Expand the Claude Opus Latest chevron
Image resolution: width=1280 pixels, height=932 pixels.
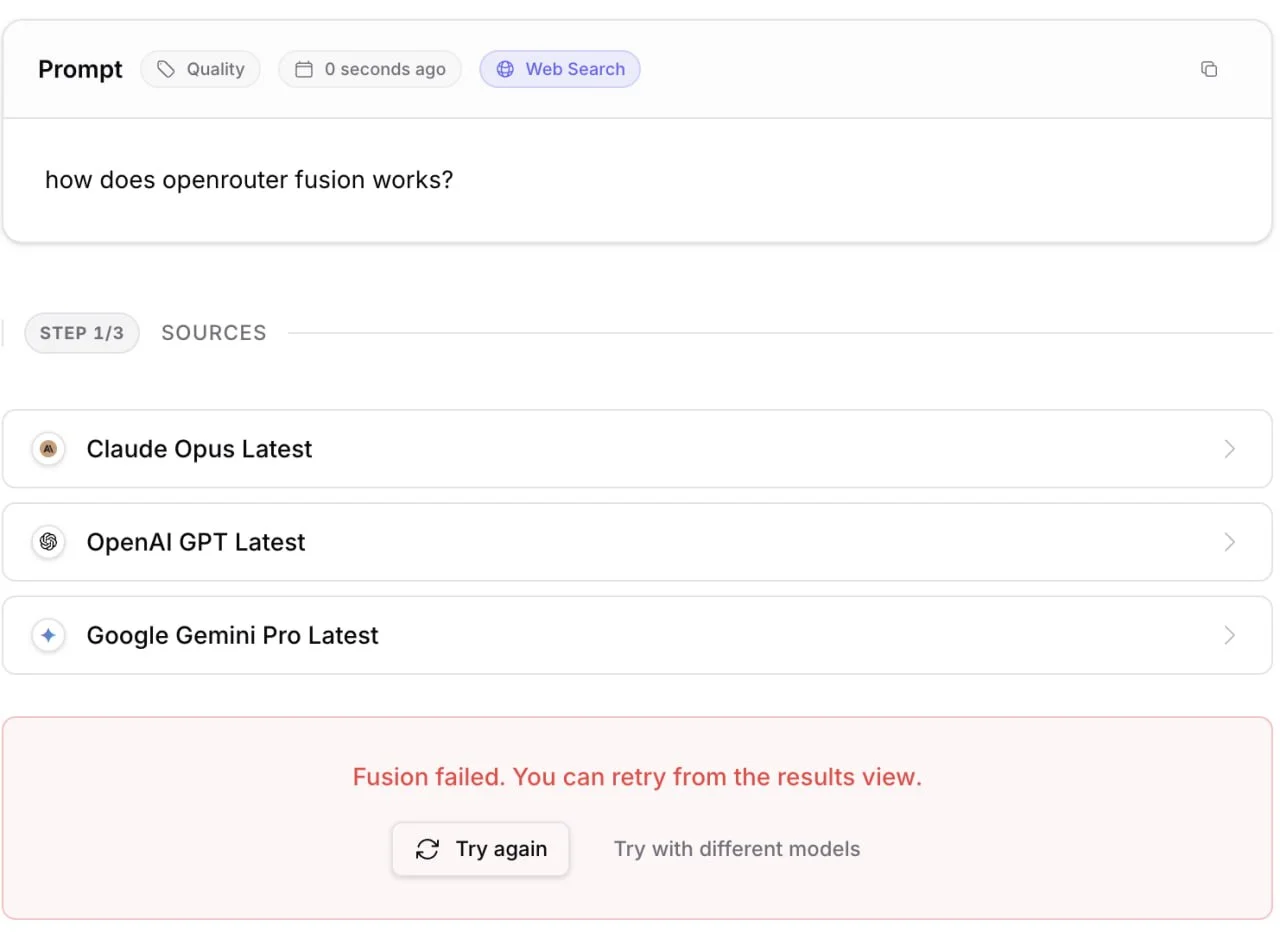pyautogui.click(x=1230, y=449)
